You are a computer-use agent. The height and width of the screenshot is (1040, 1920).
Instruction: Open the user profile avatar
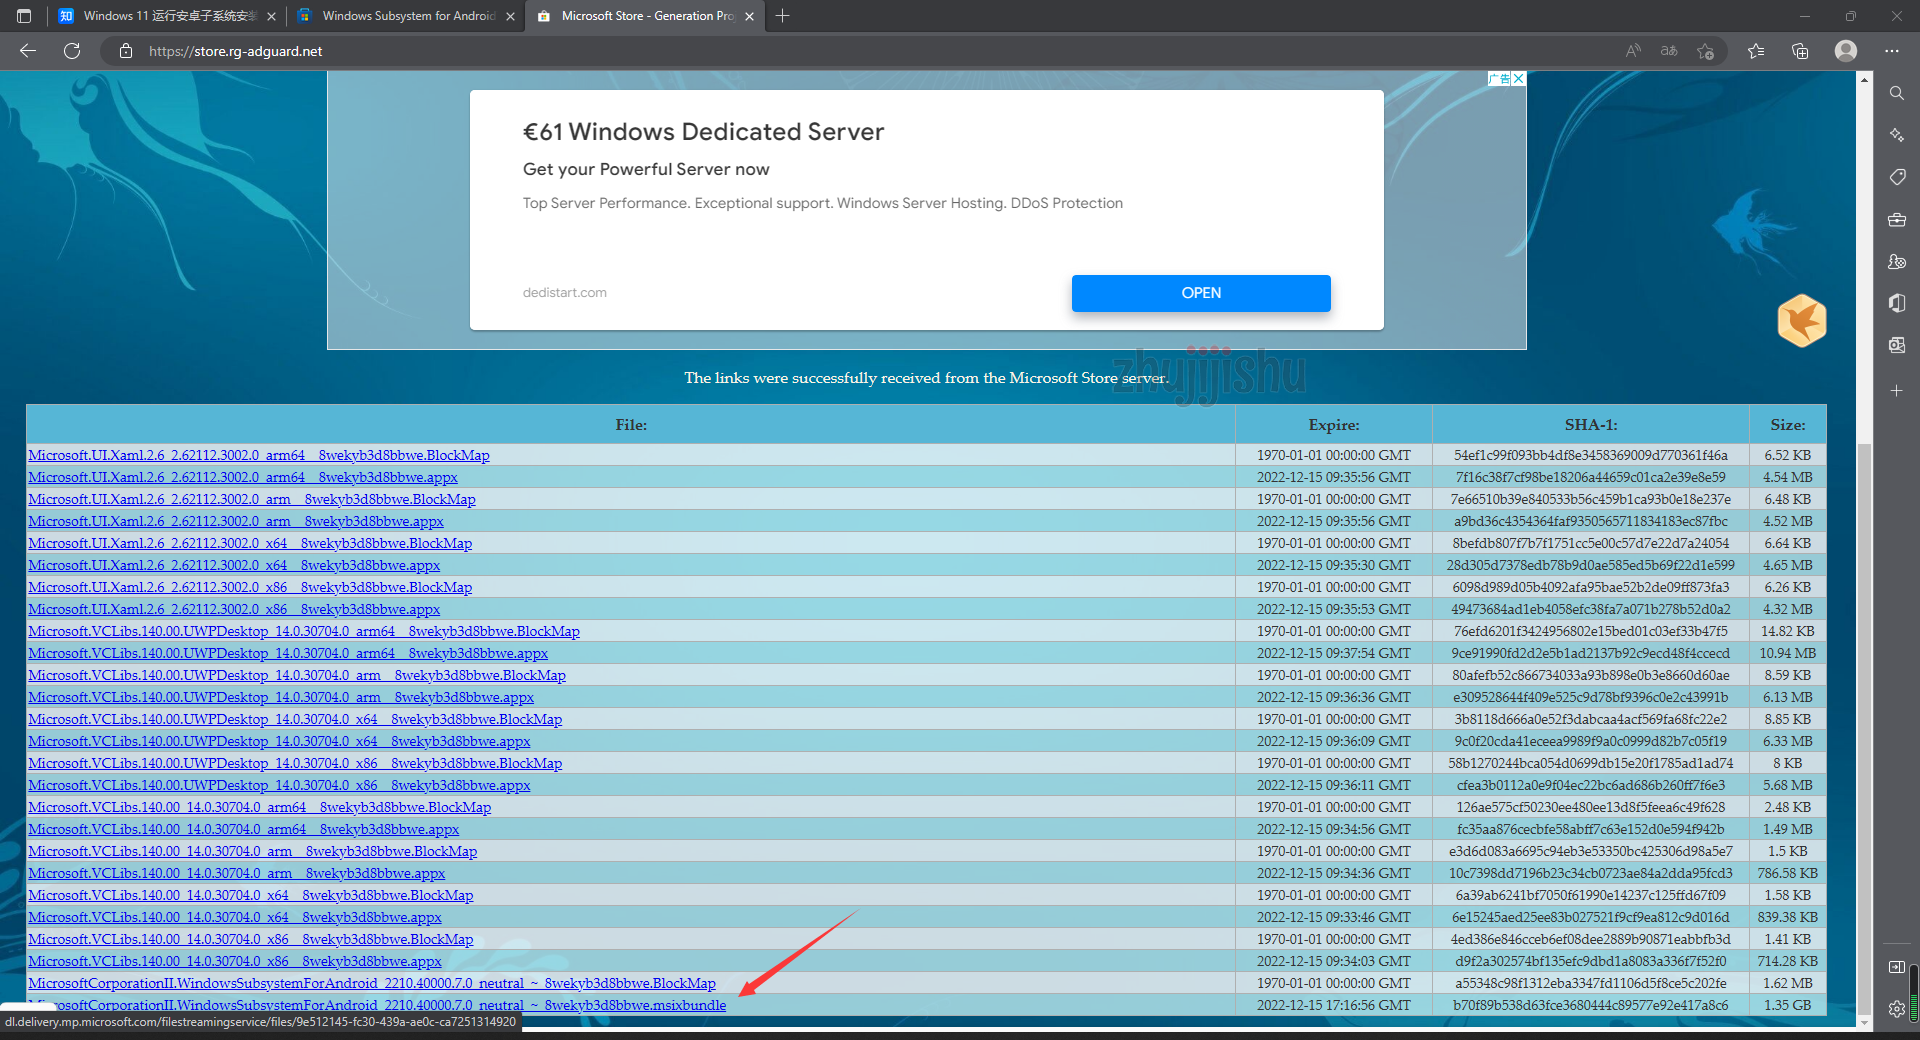point(1846,51)
